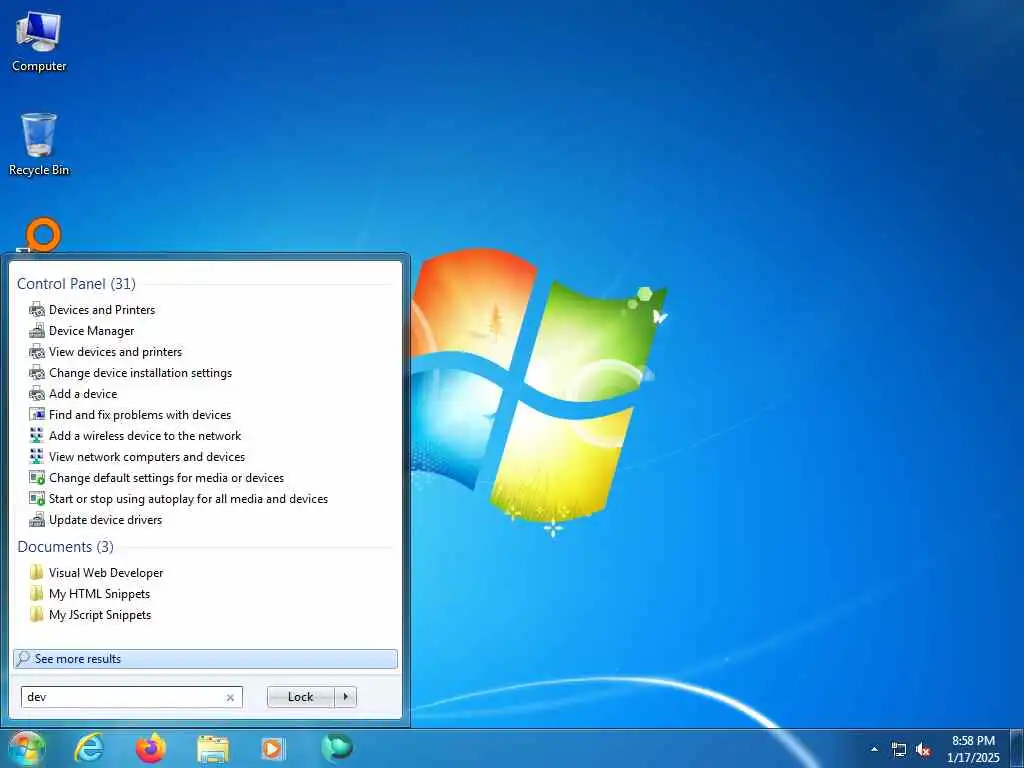Click the View devices and printers icon
Screen dimensions: 1024x768
(x=37, y=352)
